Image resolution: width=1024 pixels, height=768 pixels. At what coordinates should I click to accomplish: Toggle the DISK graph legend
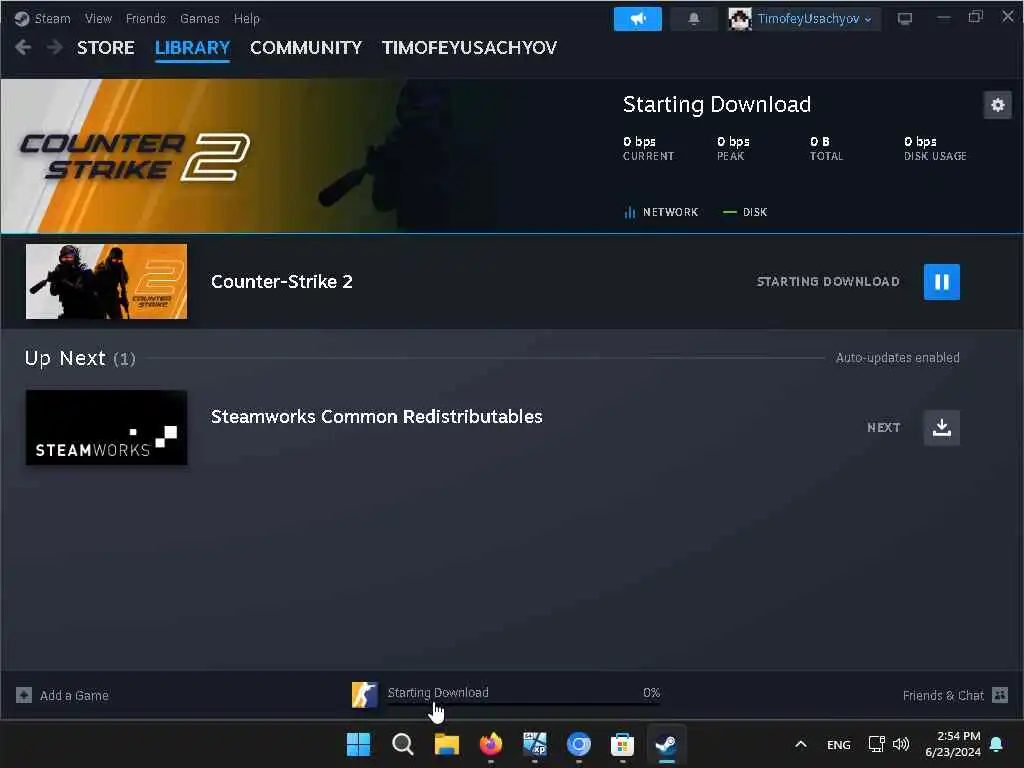tap(745, 212)
